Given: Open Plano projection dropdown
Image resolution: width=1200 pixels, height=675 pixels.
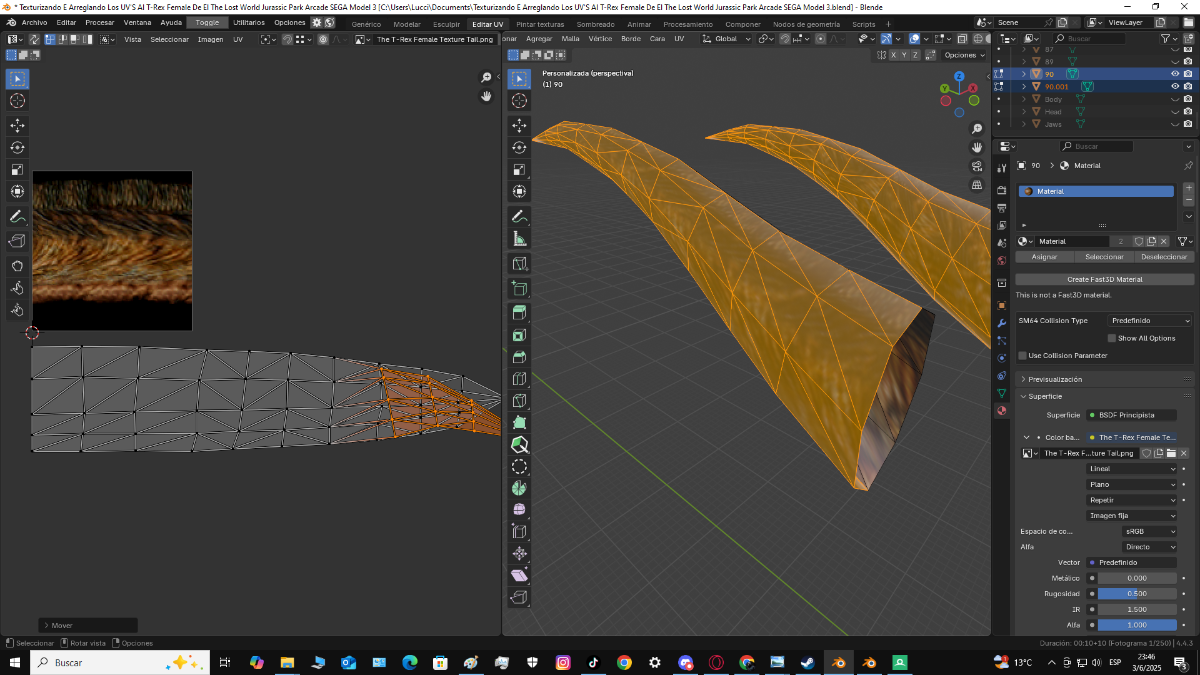Looking at the screenshot, I should click(1132, 484).
